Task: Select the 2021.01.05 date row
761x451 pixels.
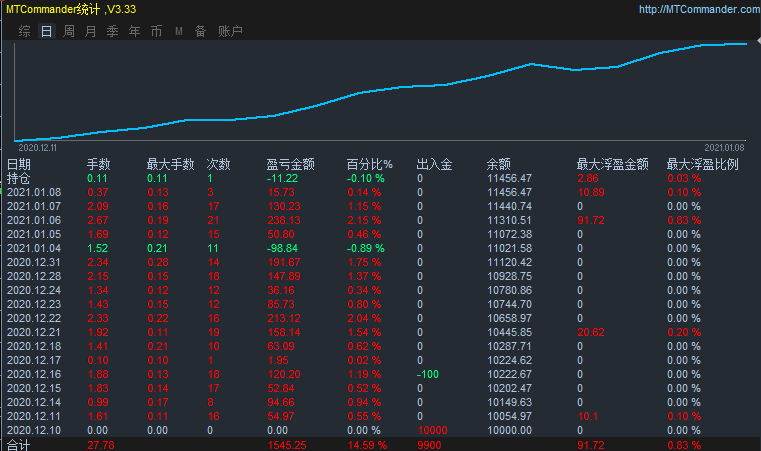Action: click(34, 234)
